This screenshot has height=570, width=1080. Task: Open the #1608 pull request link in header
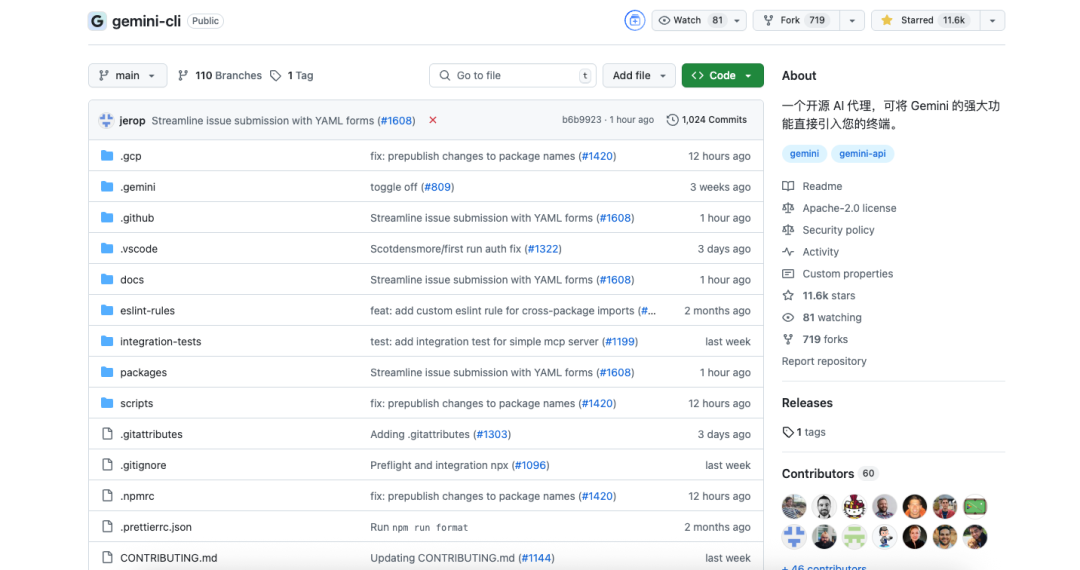tap(397, 120)
